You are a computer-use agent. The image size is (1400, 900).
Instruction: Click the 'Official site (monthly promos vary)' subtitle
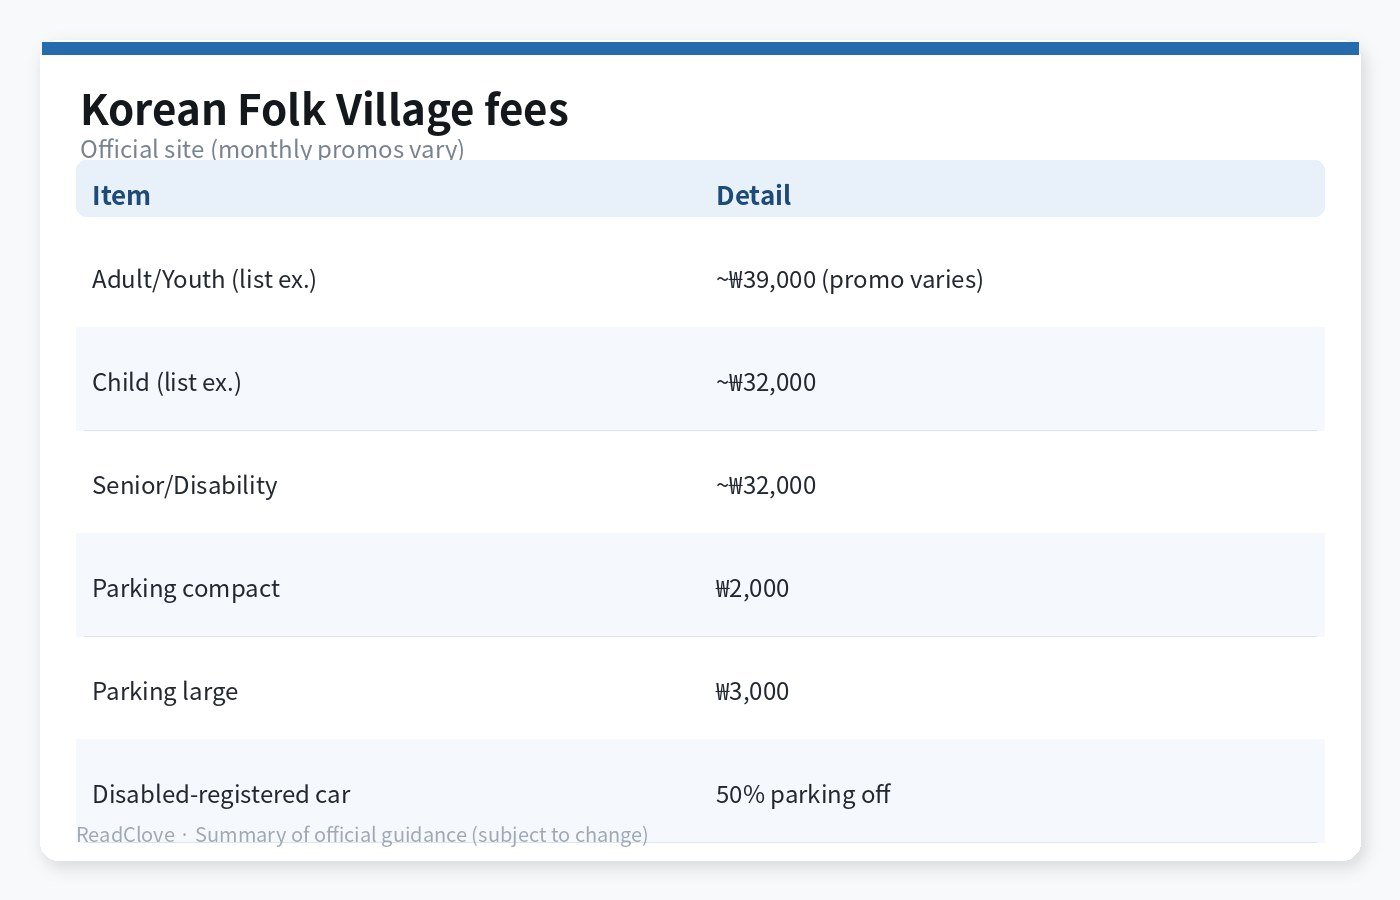272,149
